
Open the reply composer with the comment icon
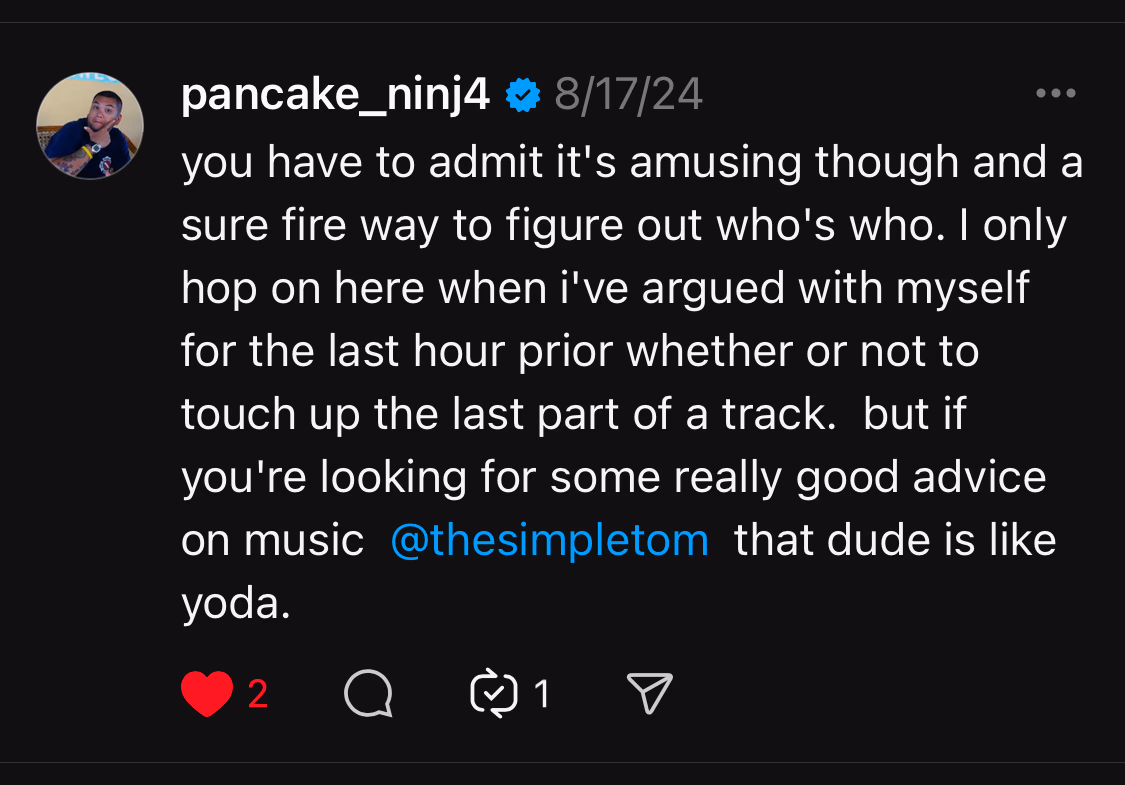(367, 693)
